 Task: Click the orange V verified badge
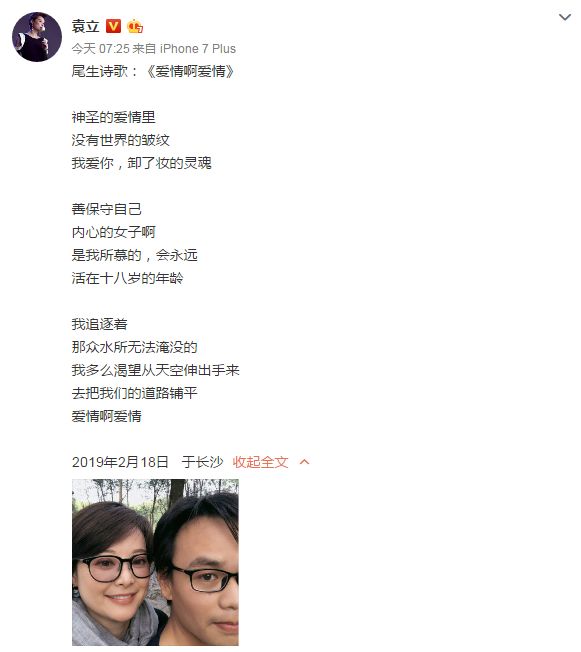[113, 26]
